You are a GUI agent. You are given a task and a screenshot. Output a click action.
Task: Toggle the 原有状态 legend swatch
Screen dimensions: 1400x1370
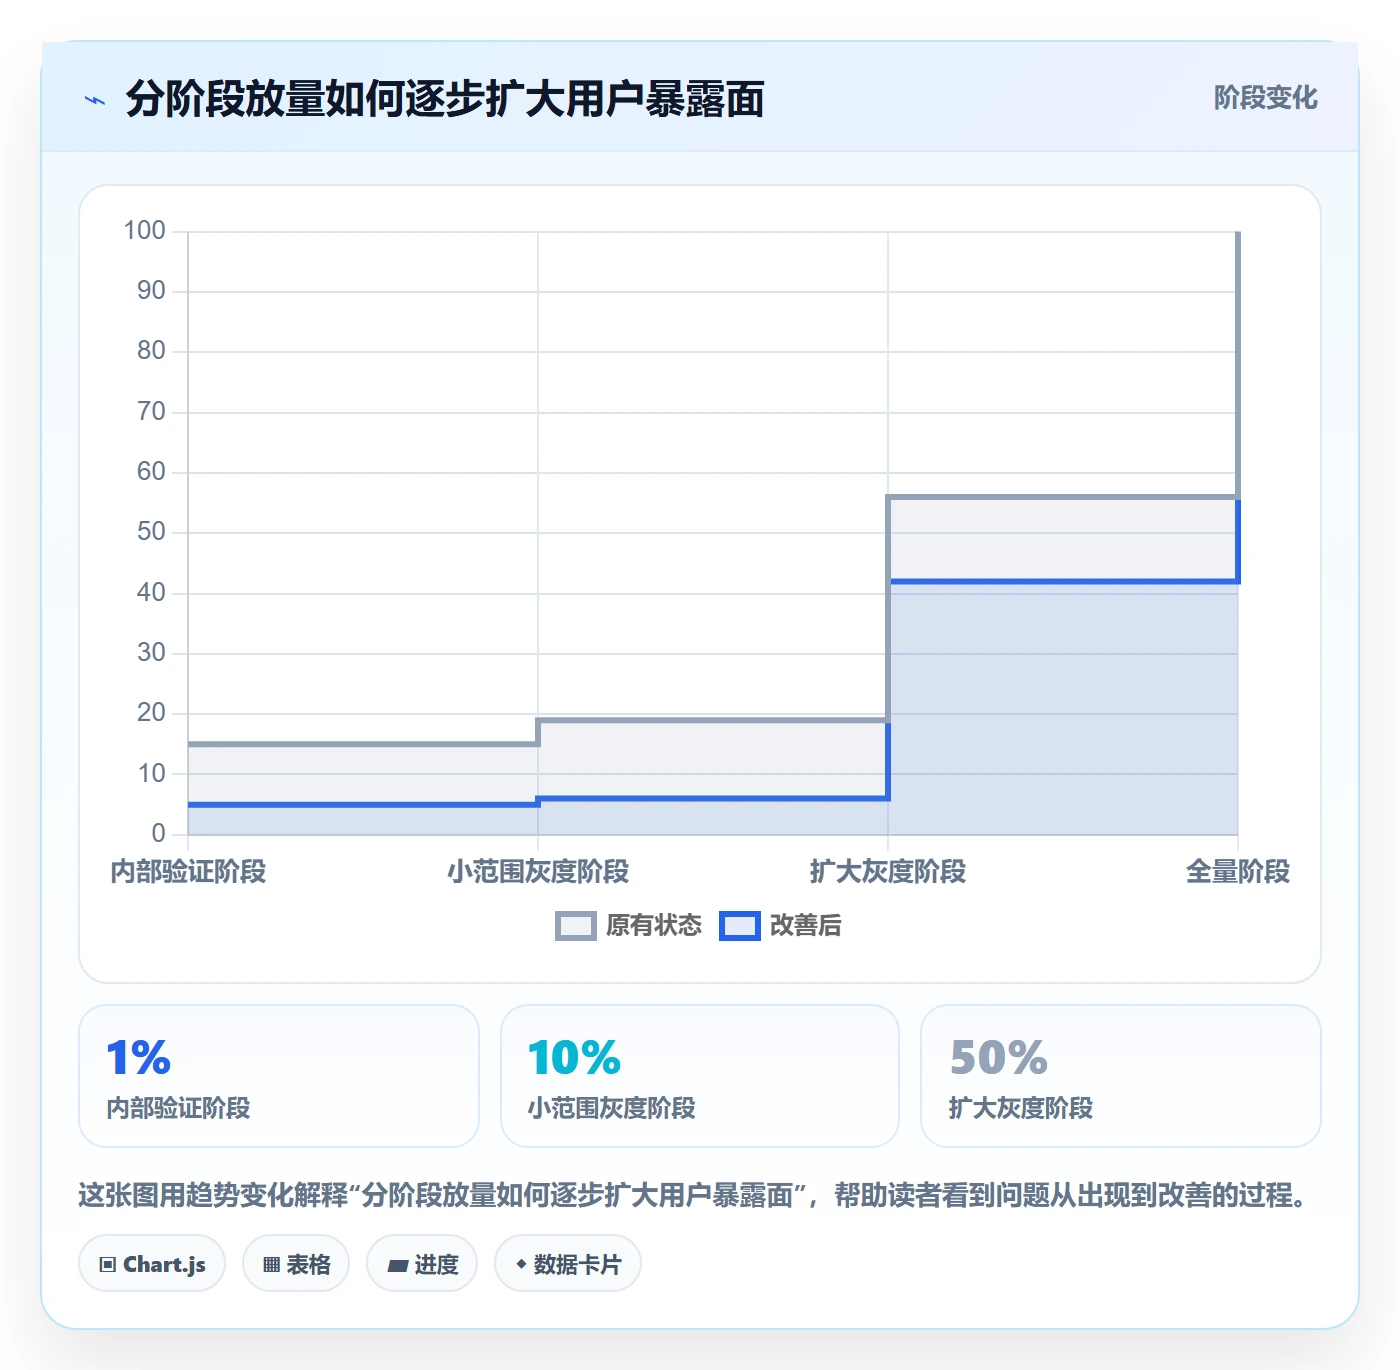tap(575, 926)
